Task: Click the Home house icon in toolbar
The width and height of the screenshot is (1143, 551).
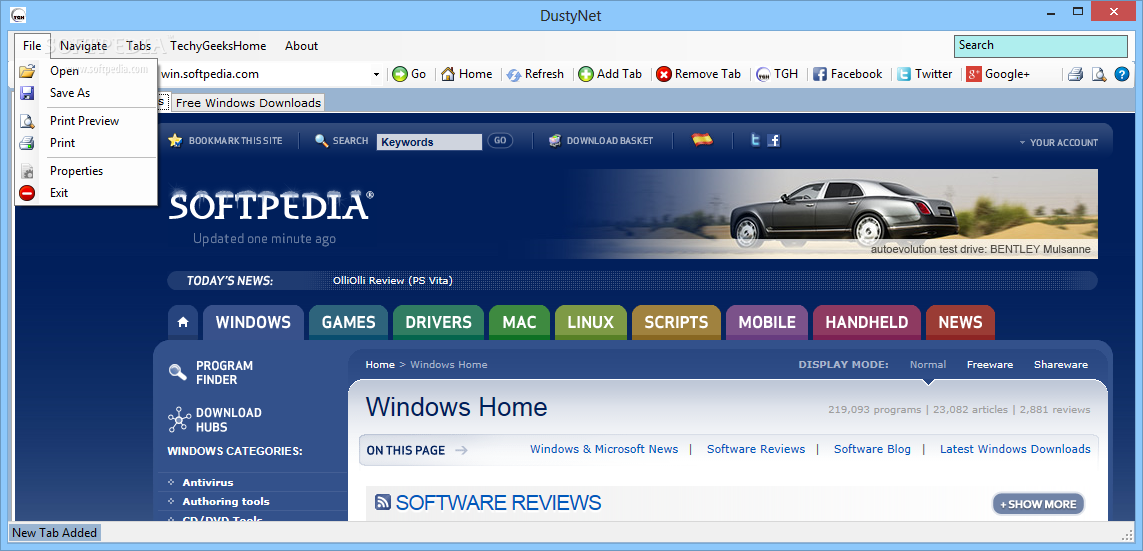Action: point(448,74)
